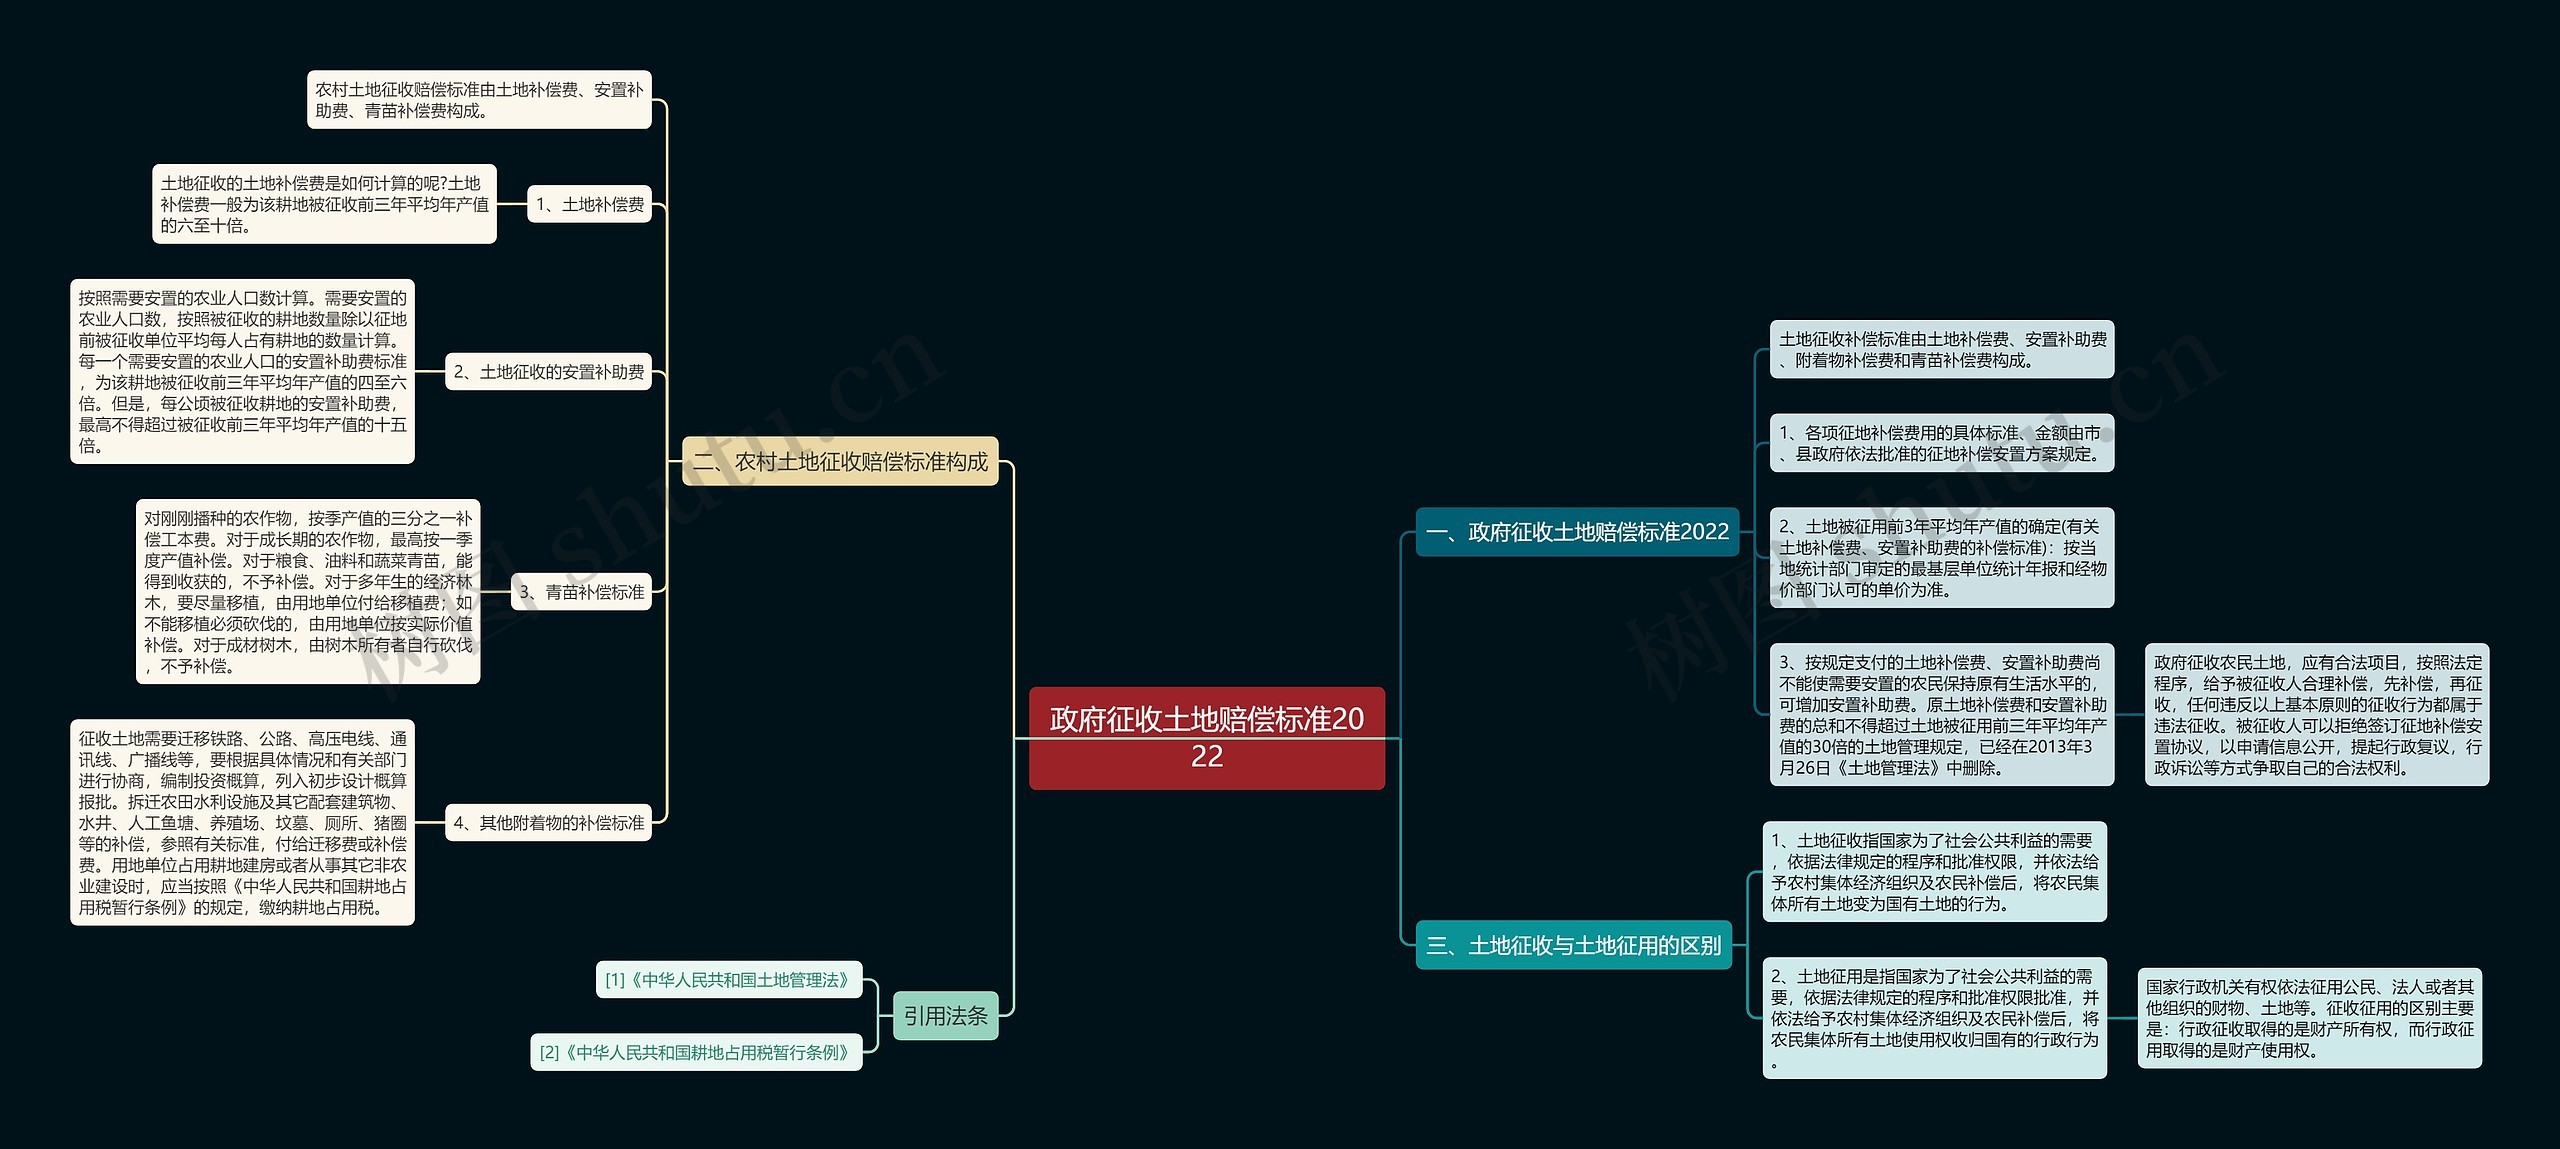The height and width of the screenshot is (1149, 2560).
Task: Click the text box starting 土地征收的土地补偿费是如何计算的呢
Action: pyautogui.click(x=324, y=204)
